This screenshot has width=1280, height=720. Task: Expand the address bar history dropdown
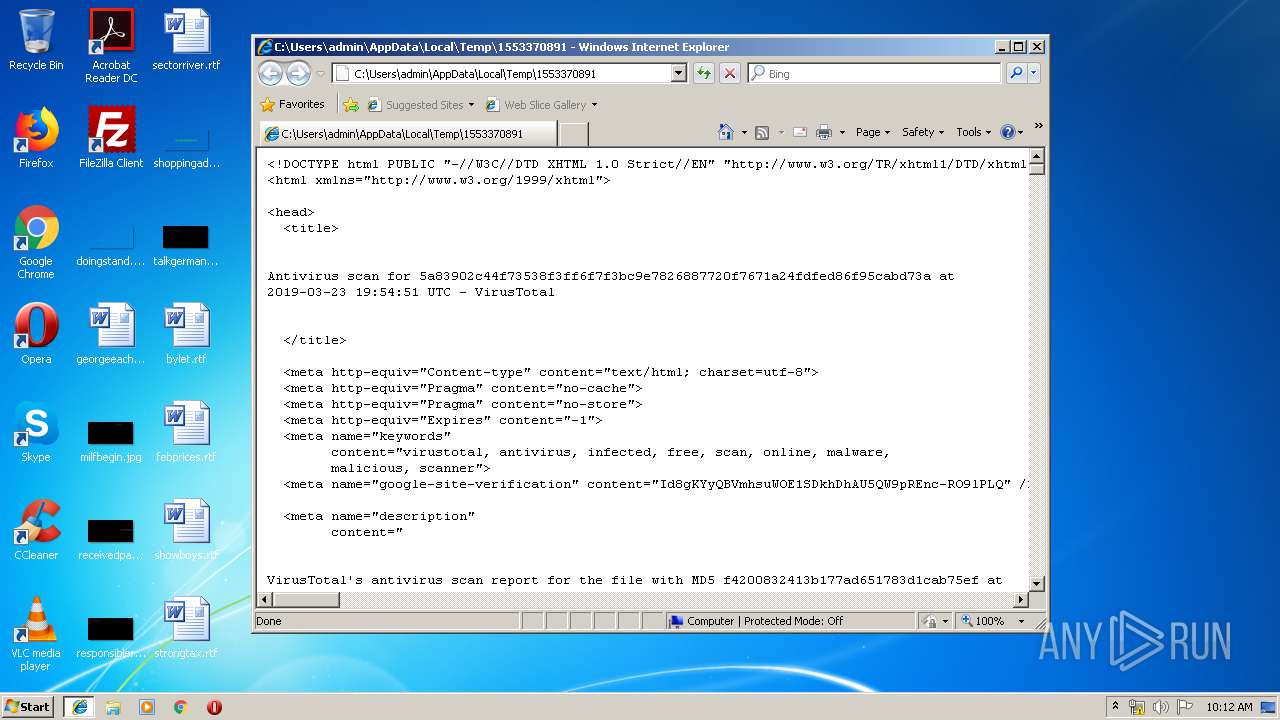[x=679, y=73]
